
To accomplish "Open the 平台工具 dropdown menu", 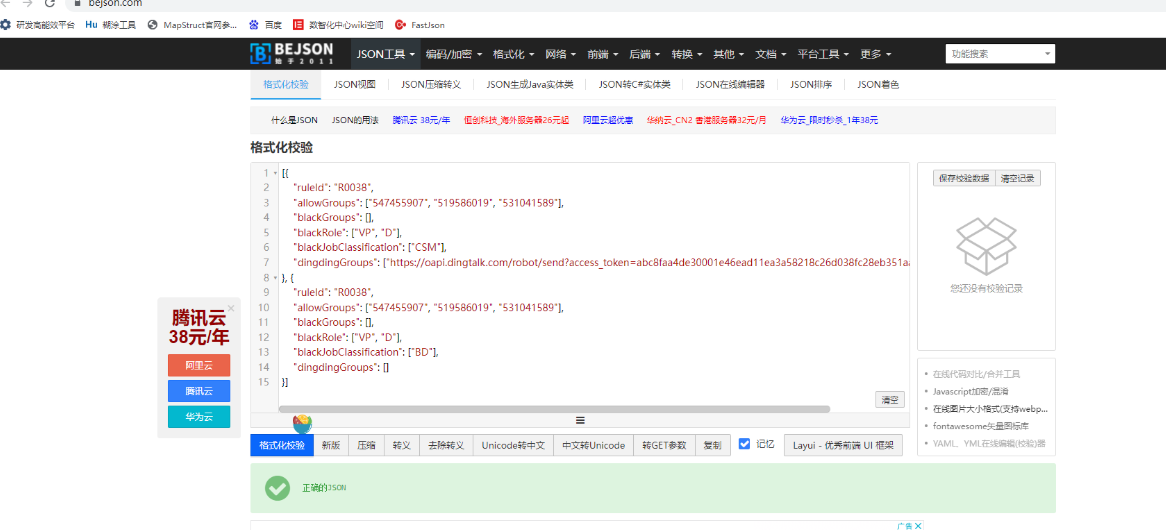I will tap(823, 54).
